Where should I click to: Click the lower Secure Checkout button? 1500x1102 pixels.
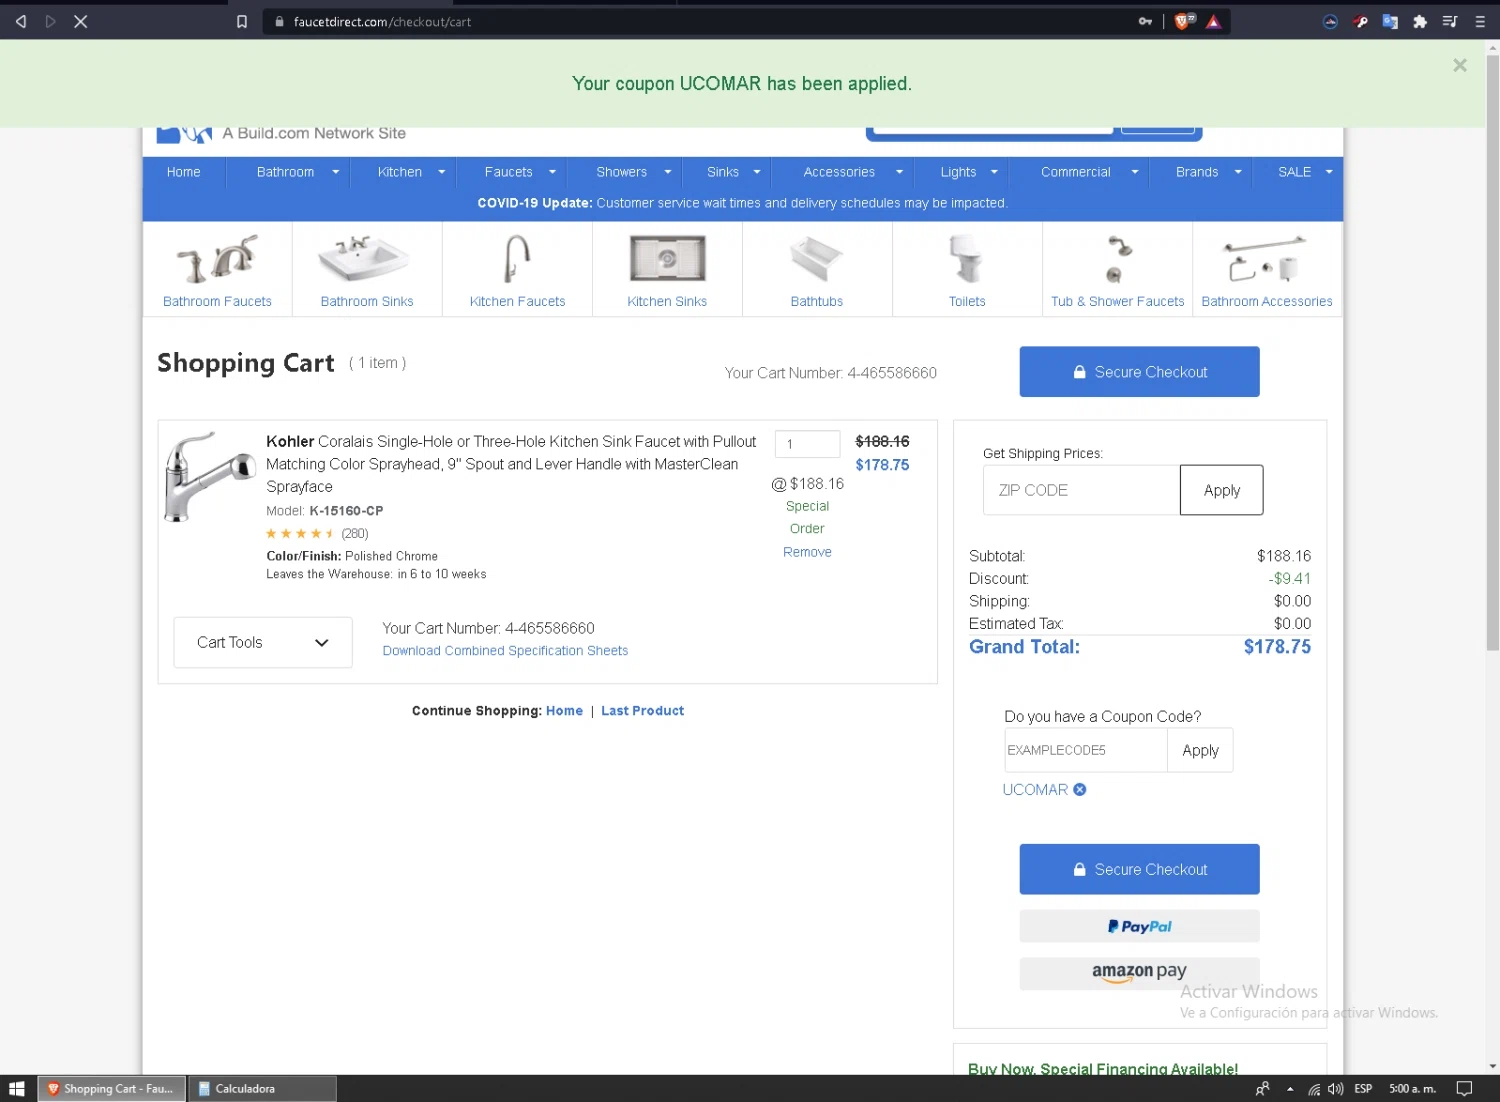(x=1139, y=869)
